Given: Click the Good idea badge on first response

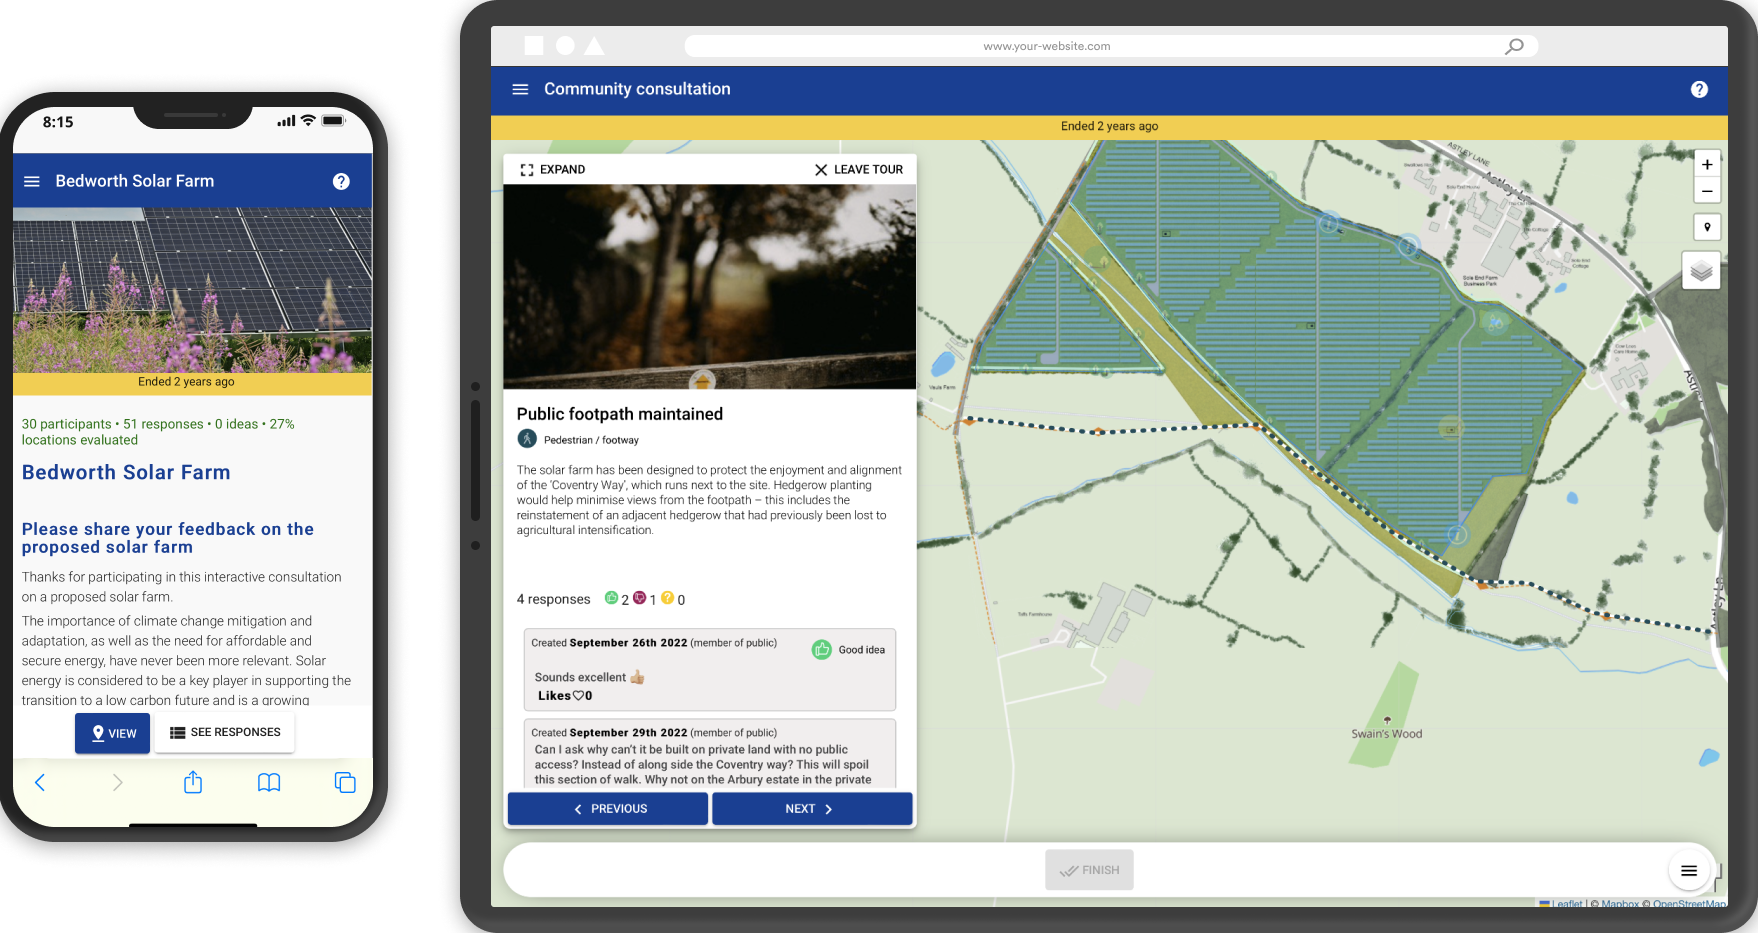Looking at the screenshot, I should click(x=848, y=650).
